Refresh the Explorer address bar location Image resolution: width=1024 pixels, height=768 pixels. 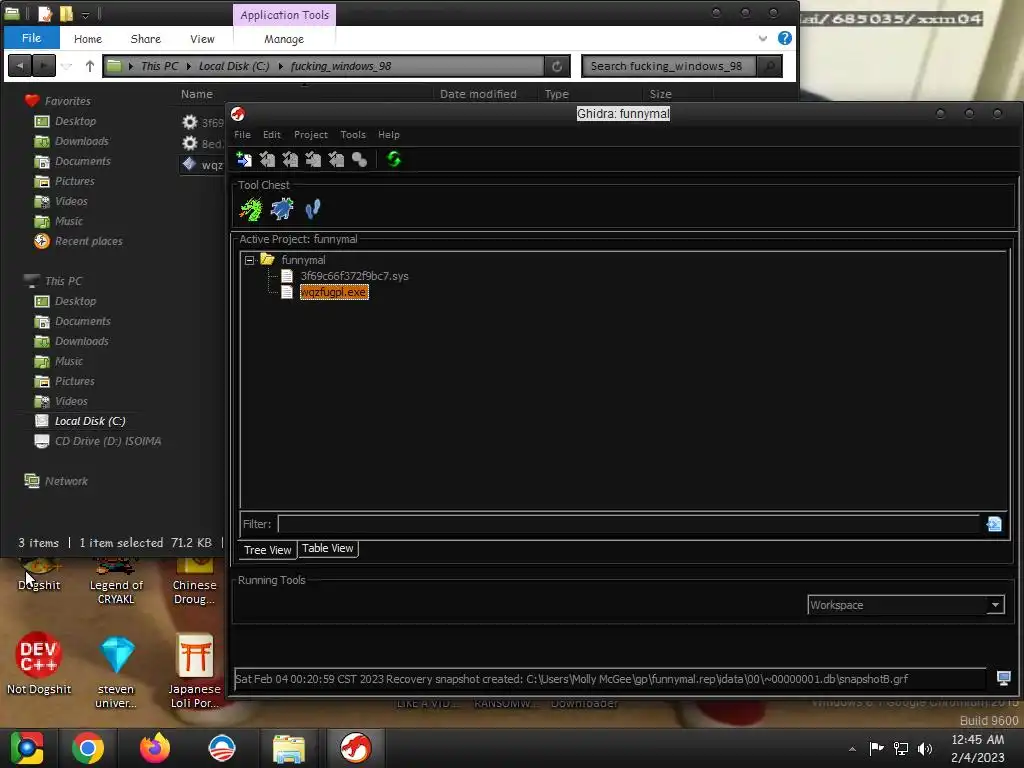pyautogui.click(x=557, y=66)
